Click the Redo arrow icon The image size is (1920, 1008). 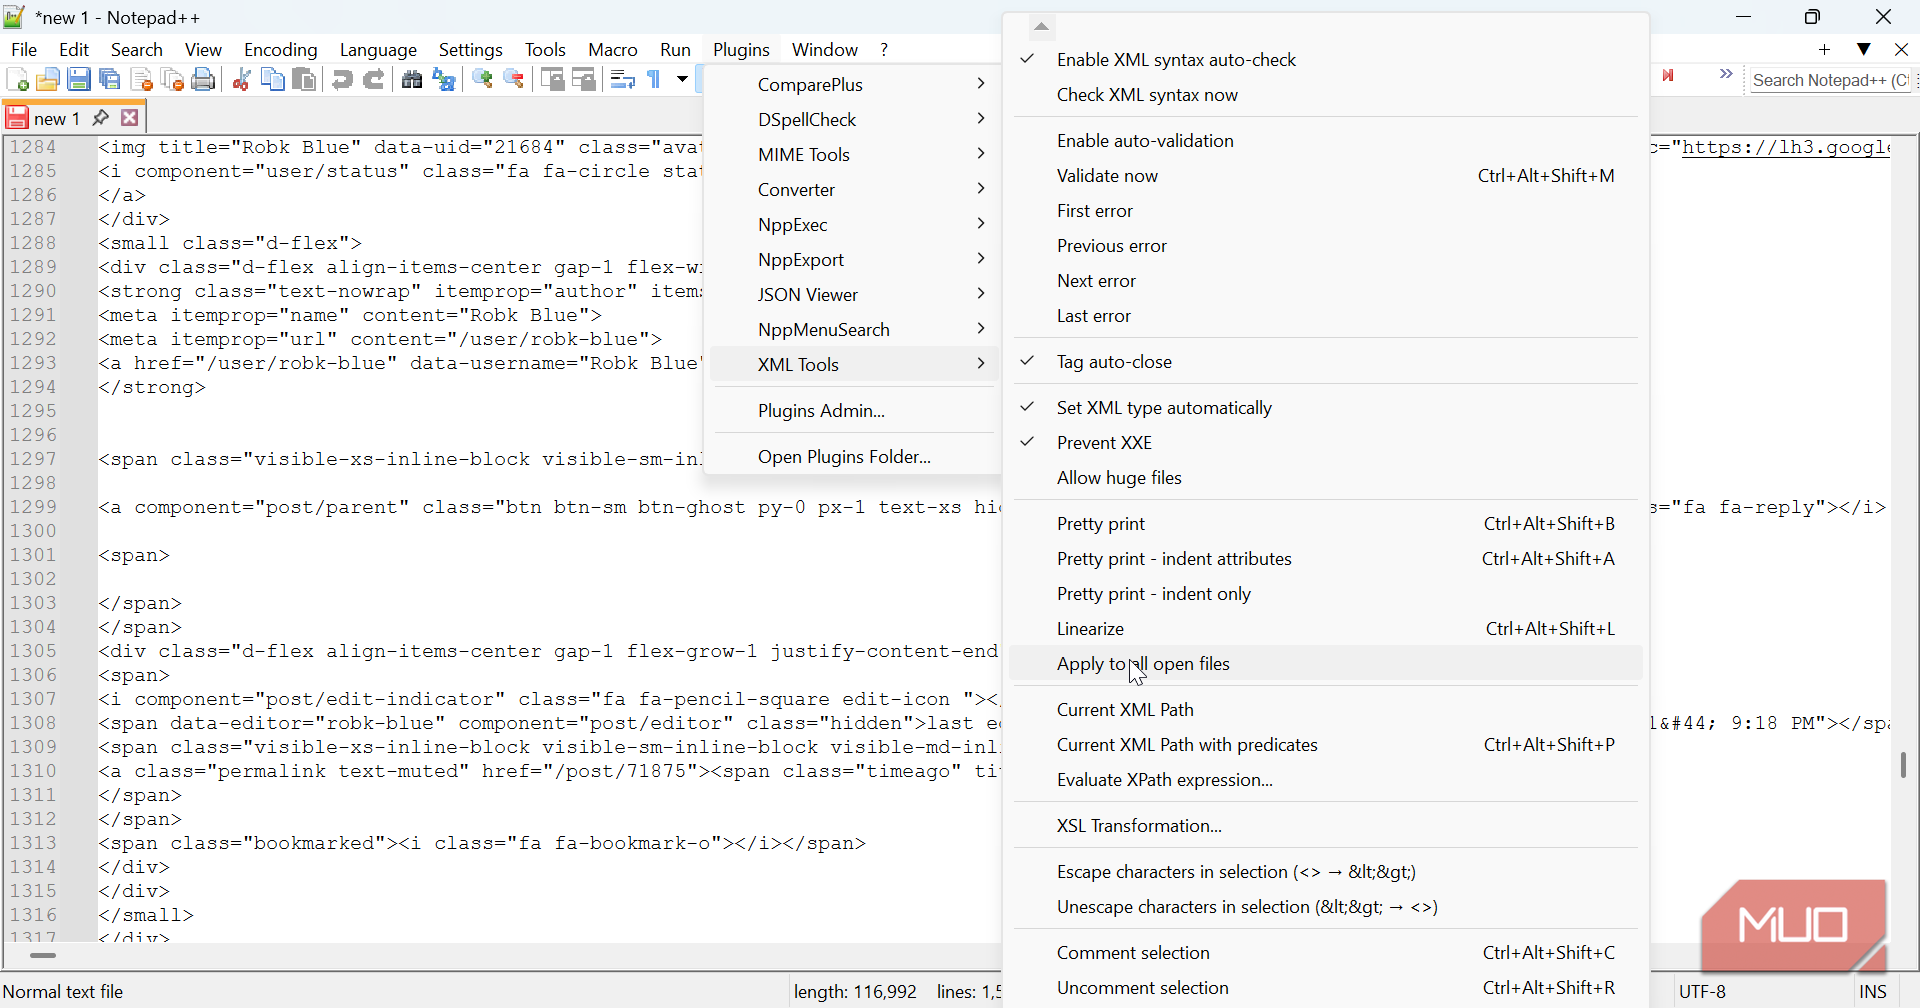click(374, 80)
